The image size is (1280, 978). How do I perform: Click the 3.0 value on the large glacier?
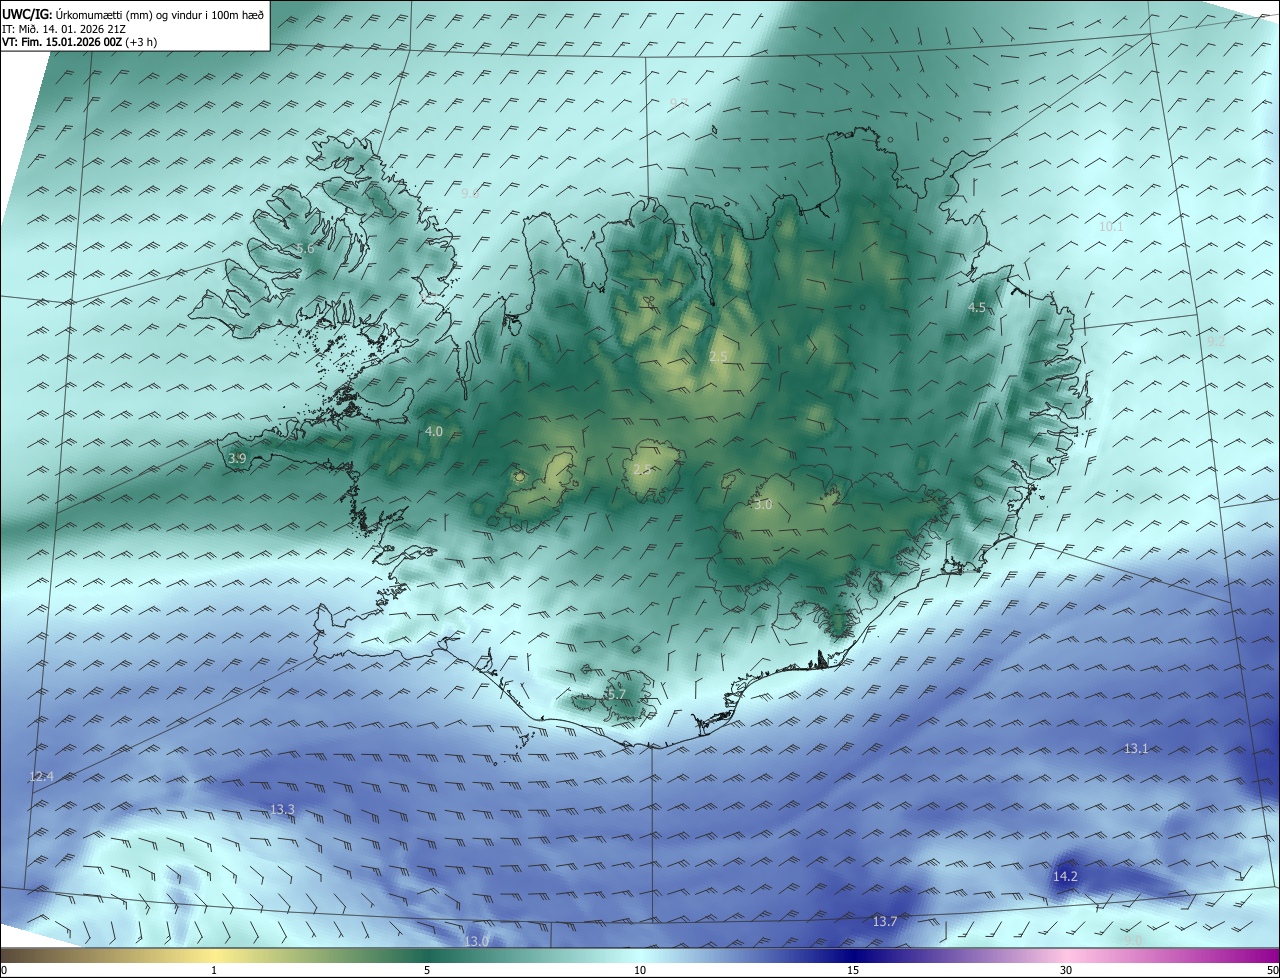coord(763,505)
